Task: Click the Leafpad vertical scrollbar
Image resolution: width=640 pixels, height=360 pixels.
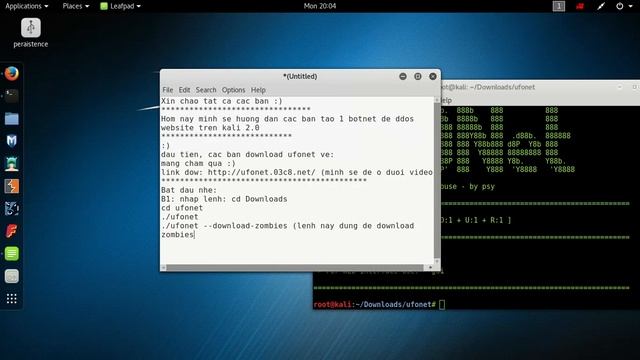Action: [437, 181]
